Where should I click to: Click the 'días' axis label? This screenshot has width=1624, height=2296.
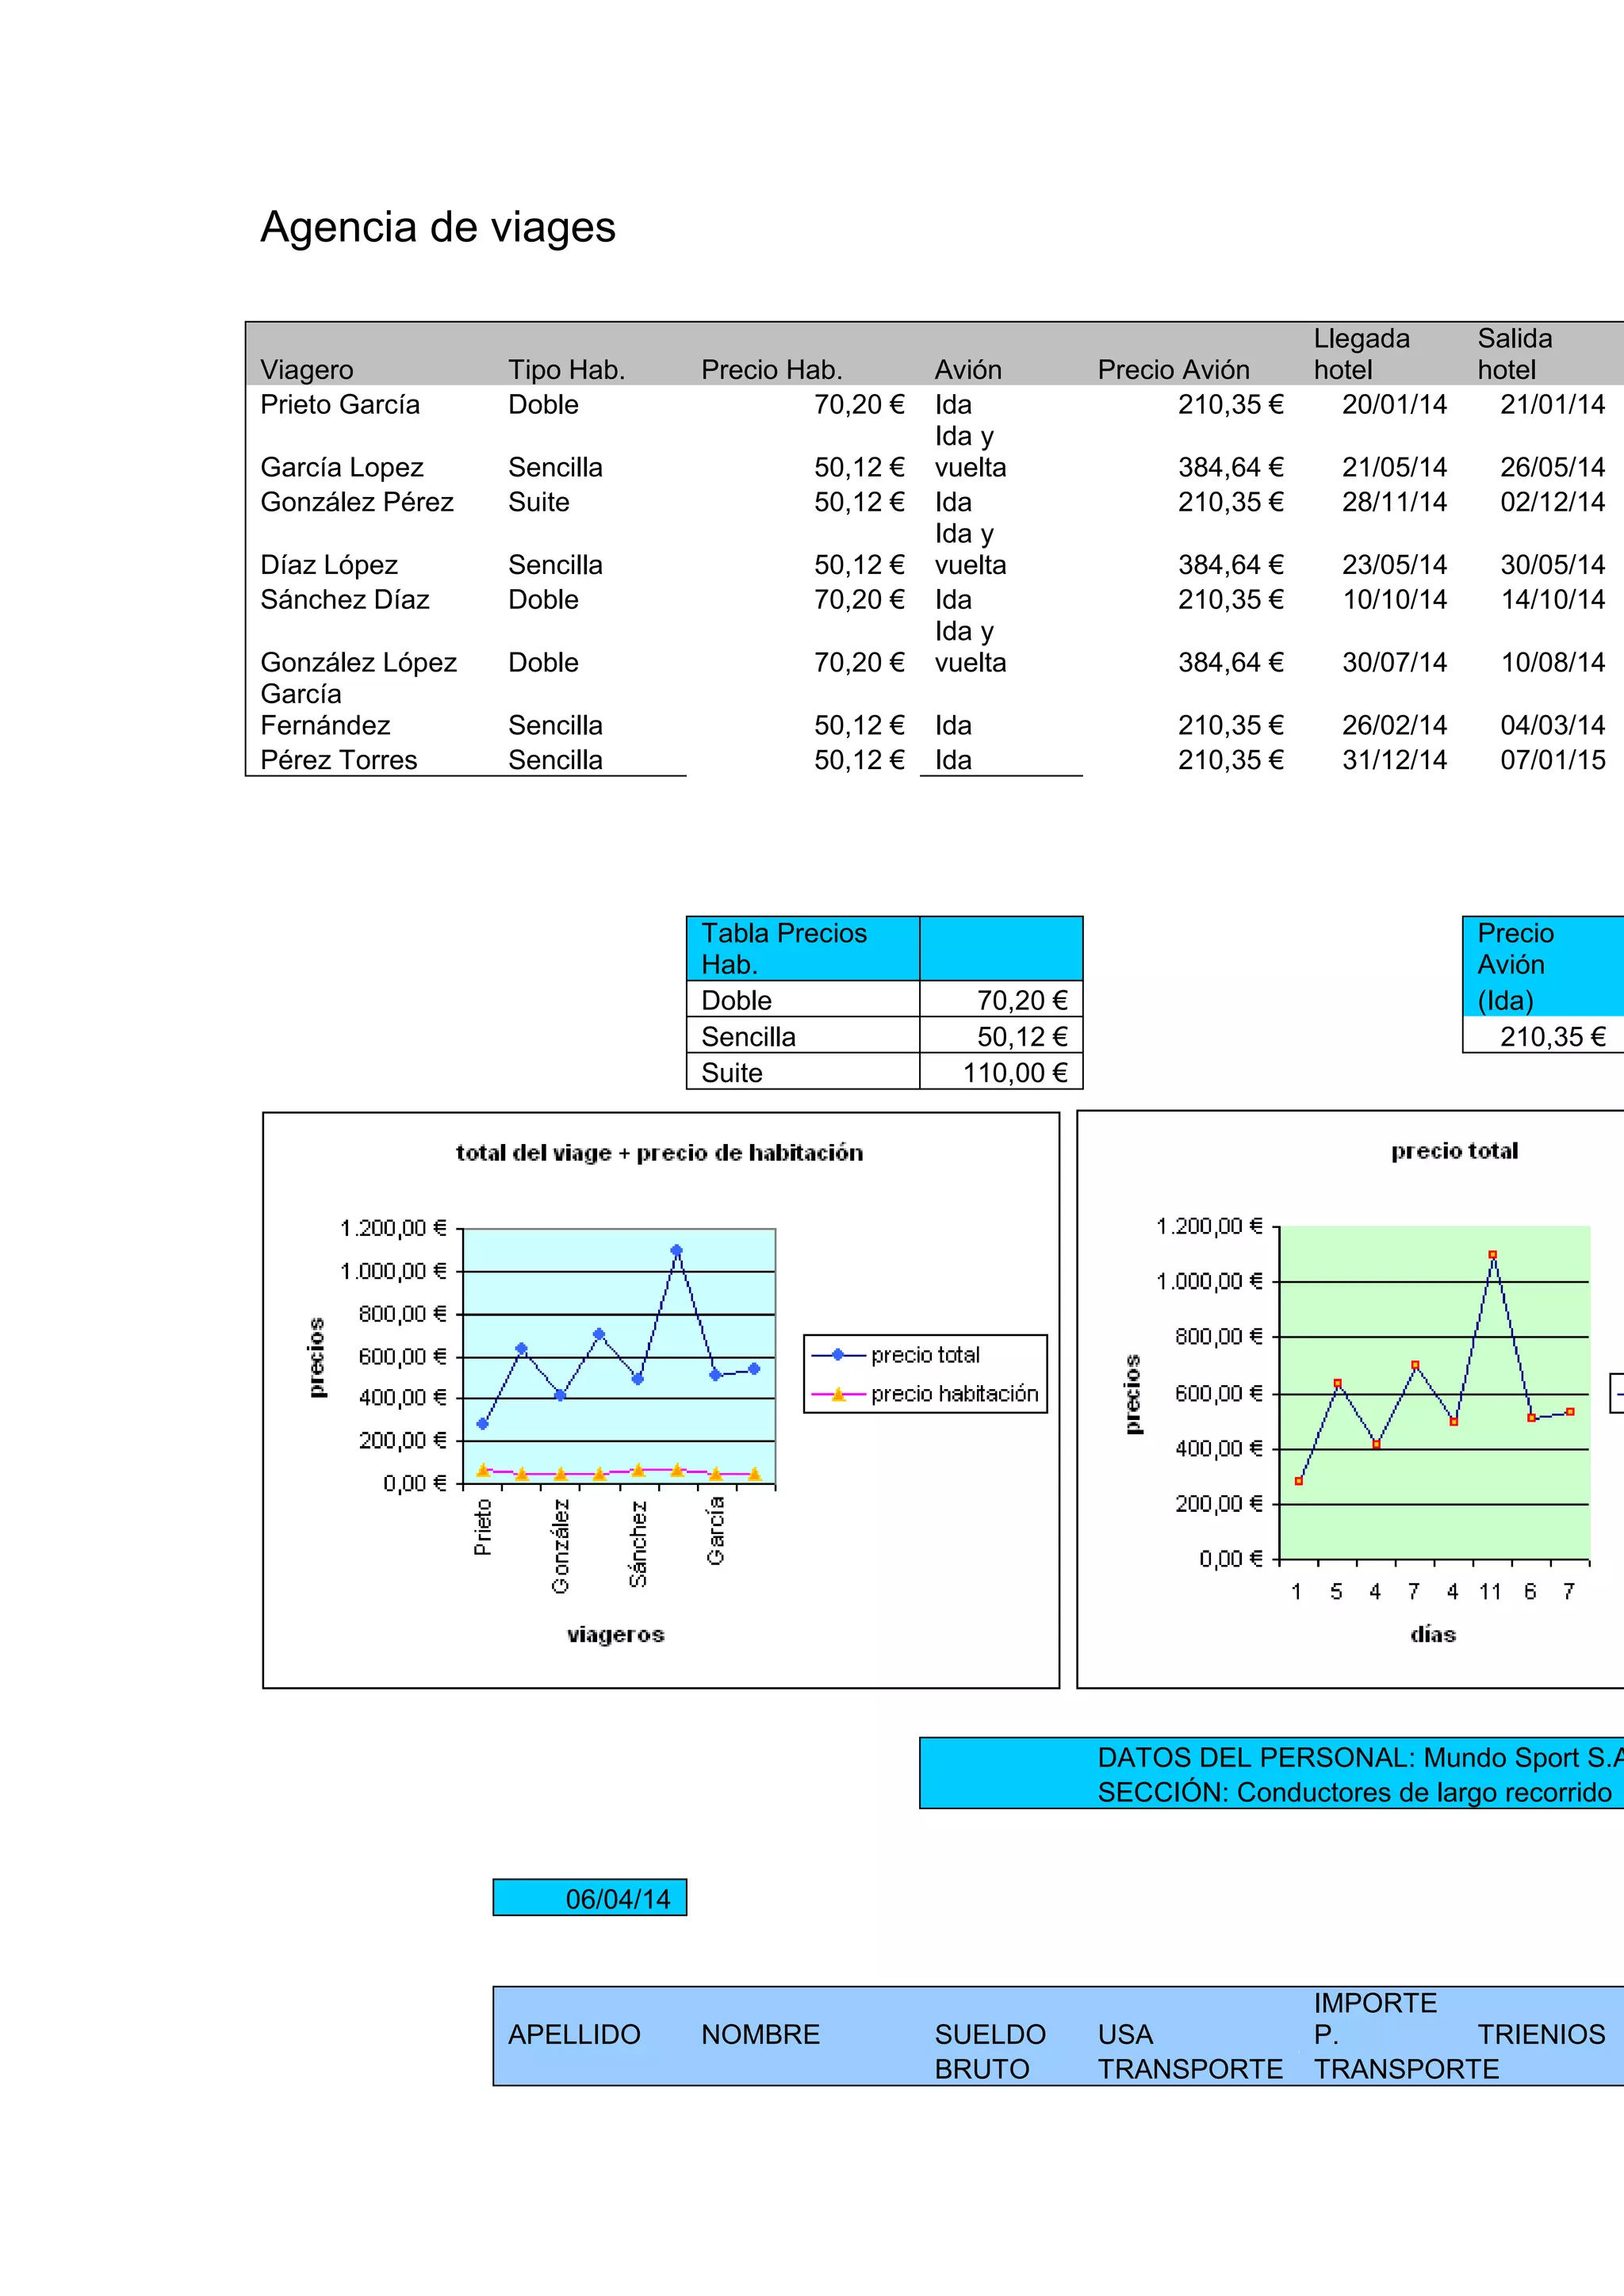coord(1432,1635)
